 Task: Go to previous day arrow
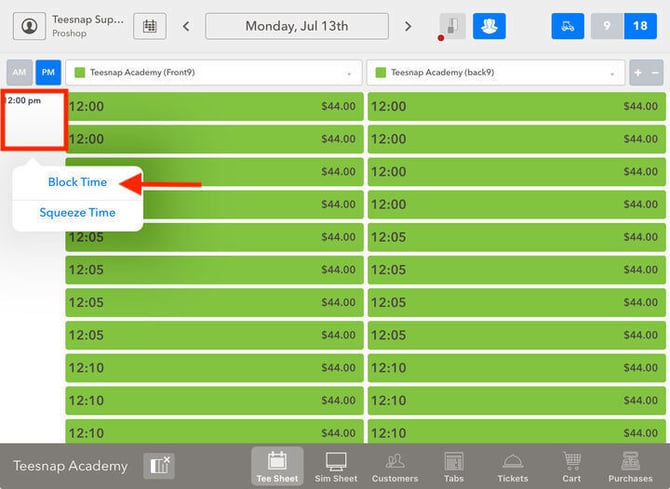pyautogui.click(x=186, y=27)
